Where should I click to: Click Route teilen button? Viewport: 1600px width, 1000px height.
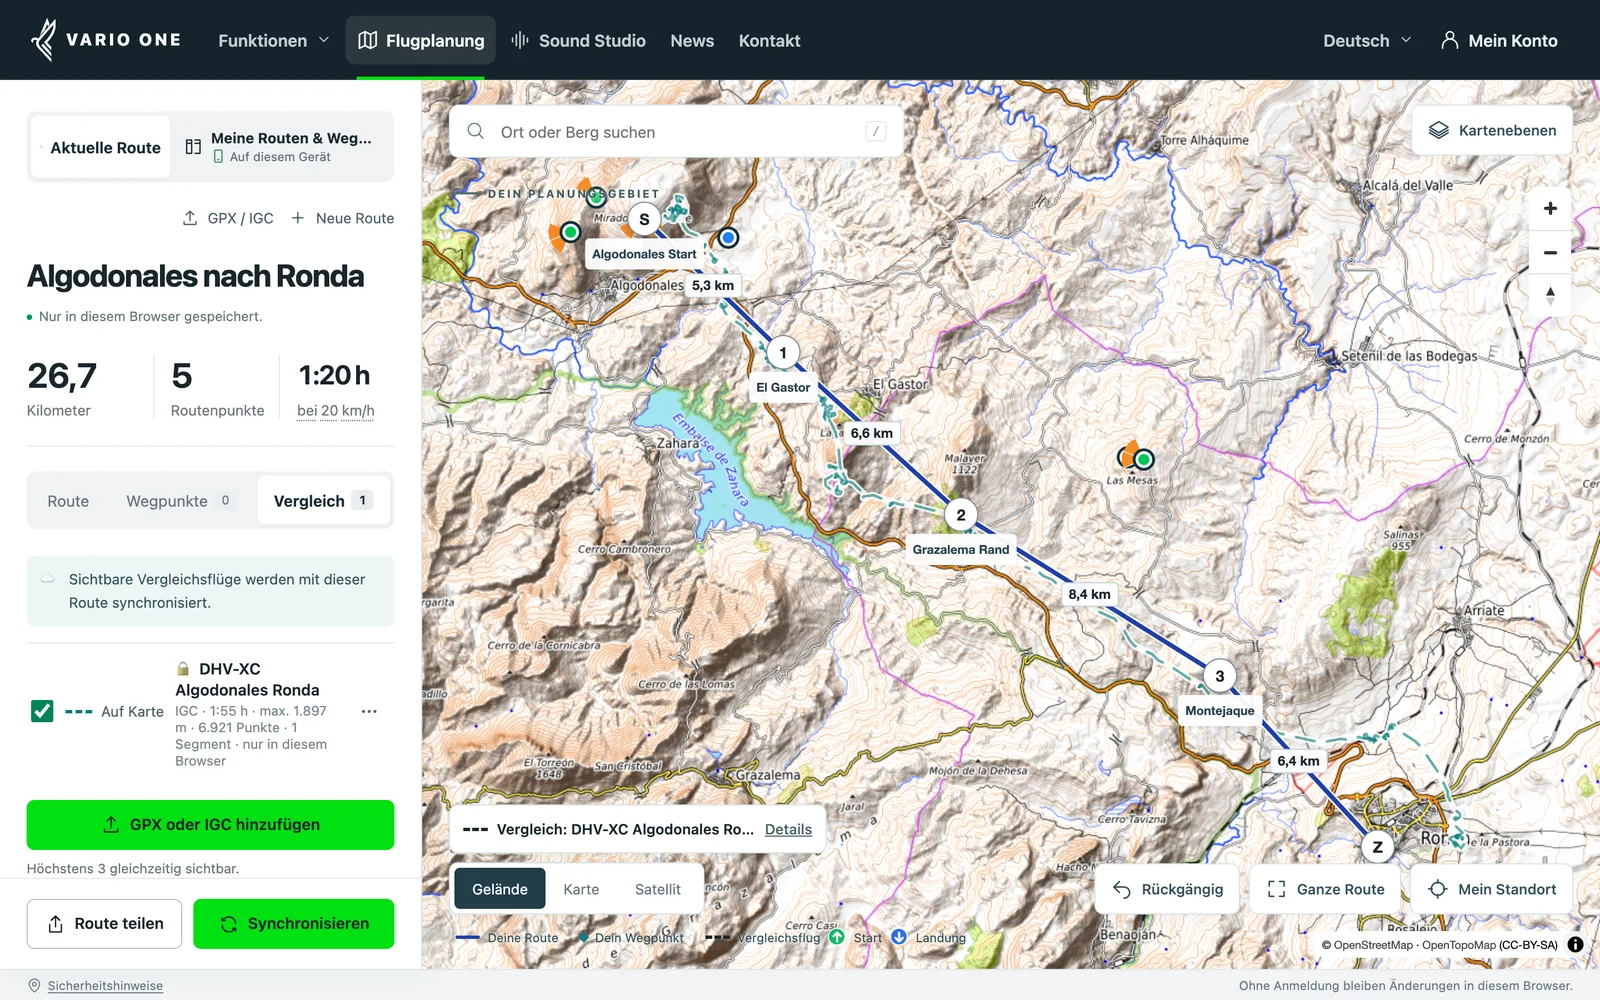coord(104,924)
